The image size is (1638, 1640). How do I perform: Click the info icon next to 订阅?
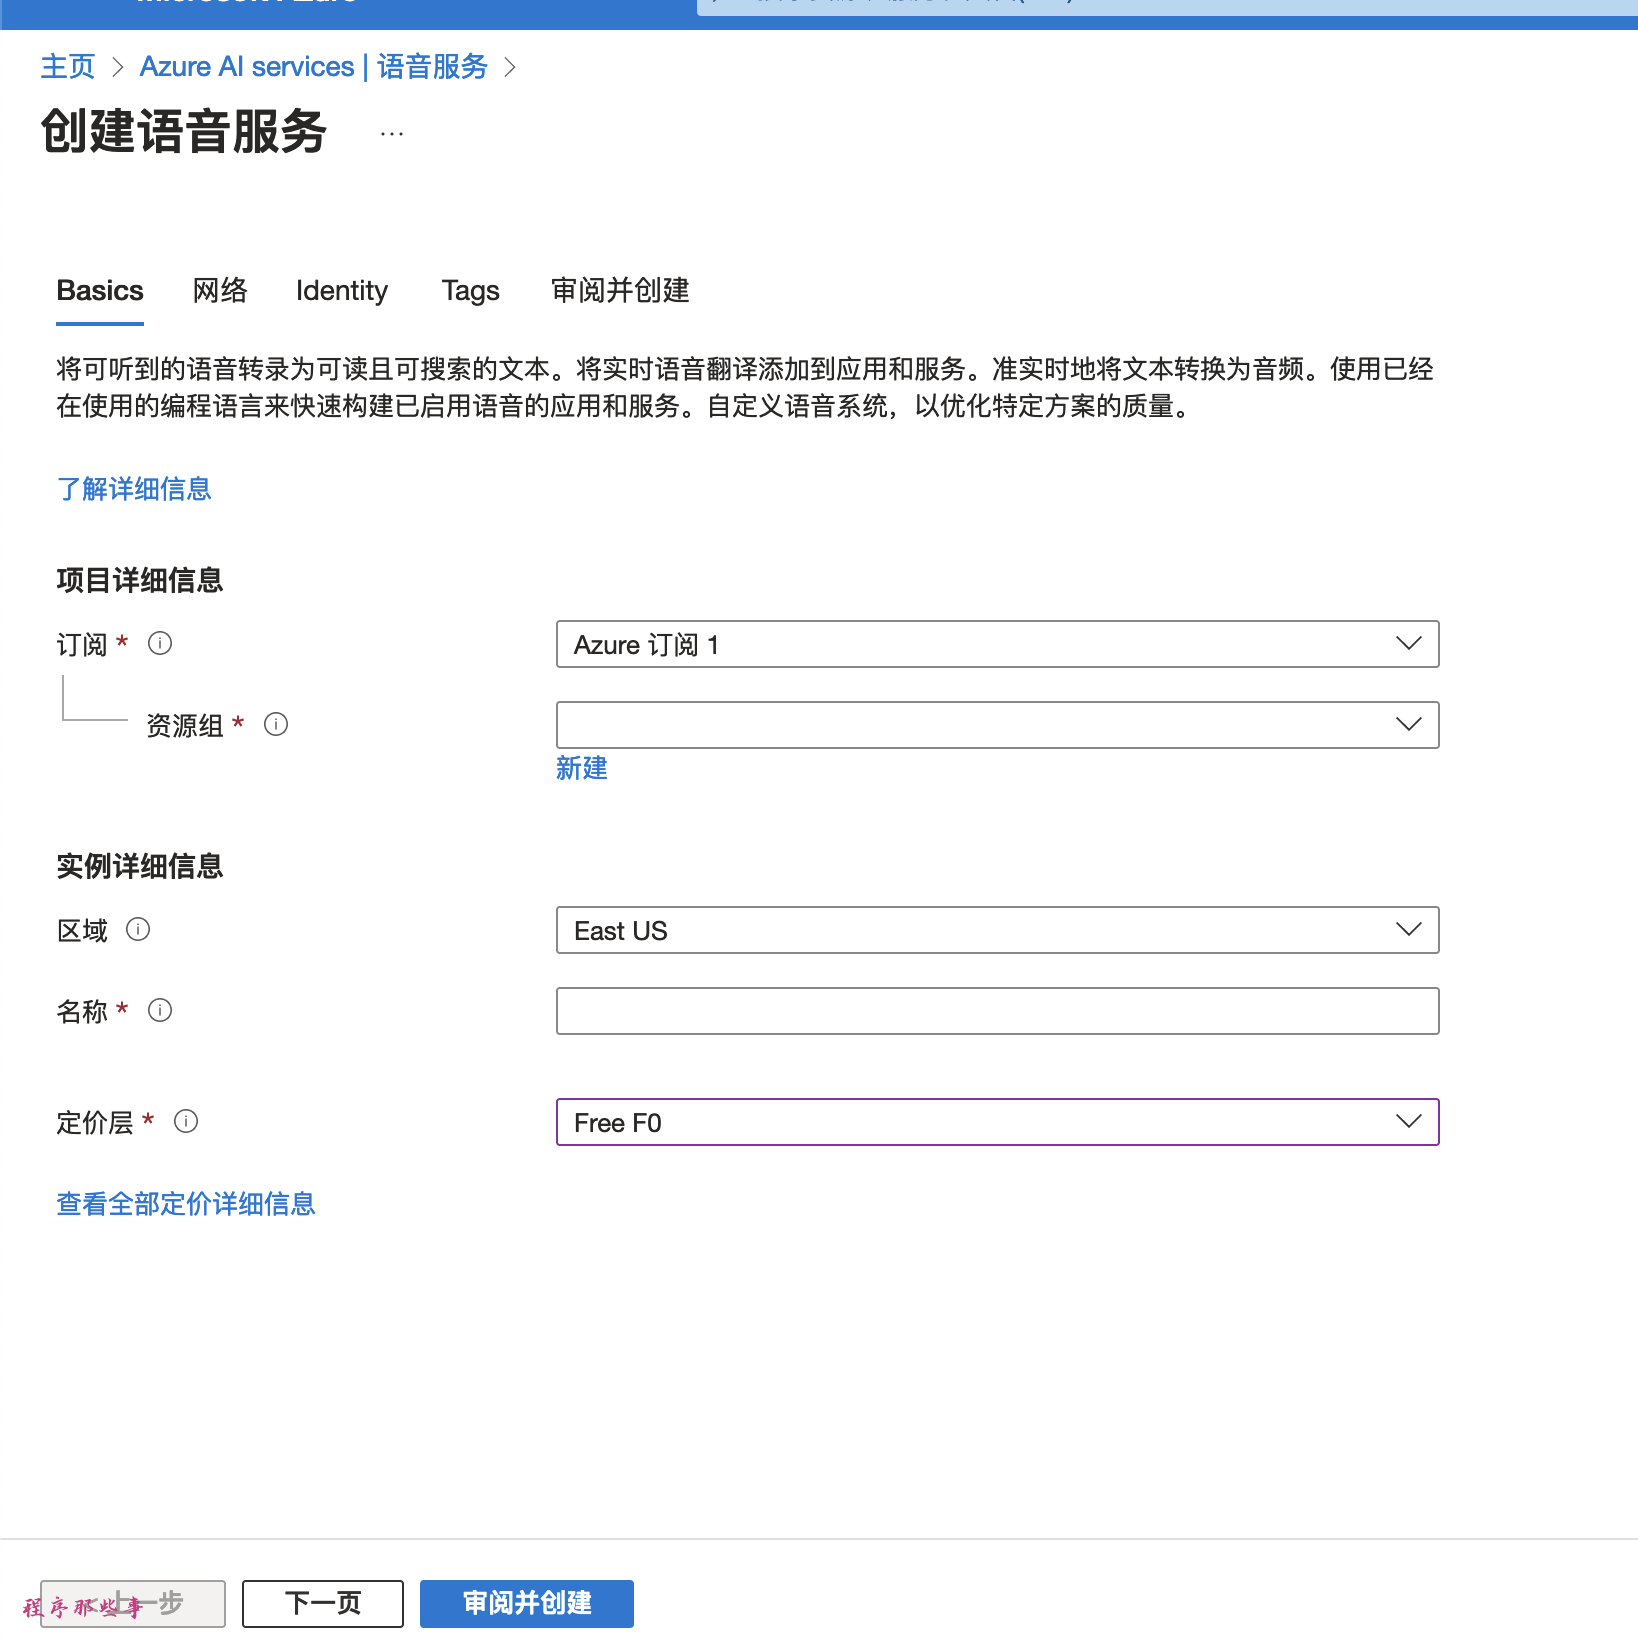pyautogui.click(x=160, y=643)
